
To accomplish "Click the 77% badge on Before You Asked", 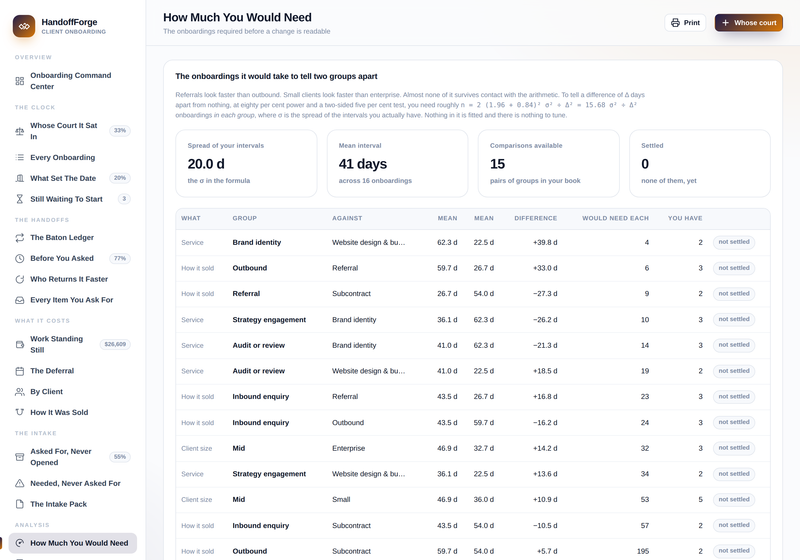I will point(120,259).
